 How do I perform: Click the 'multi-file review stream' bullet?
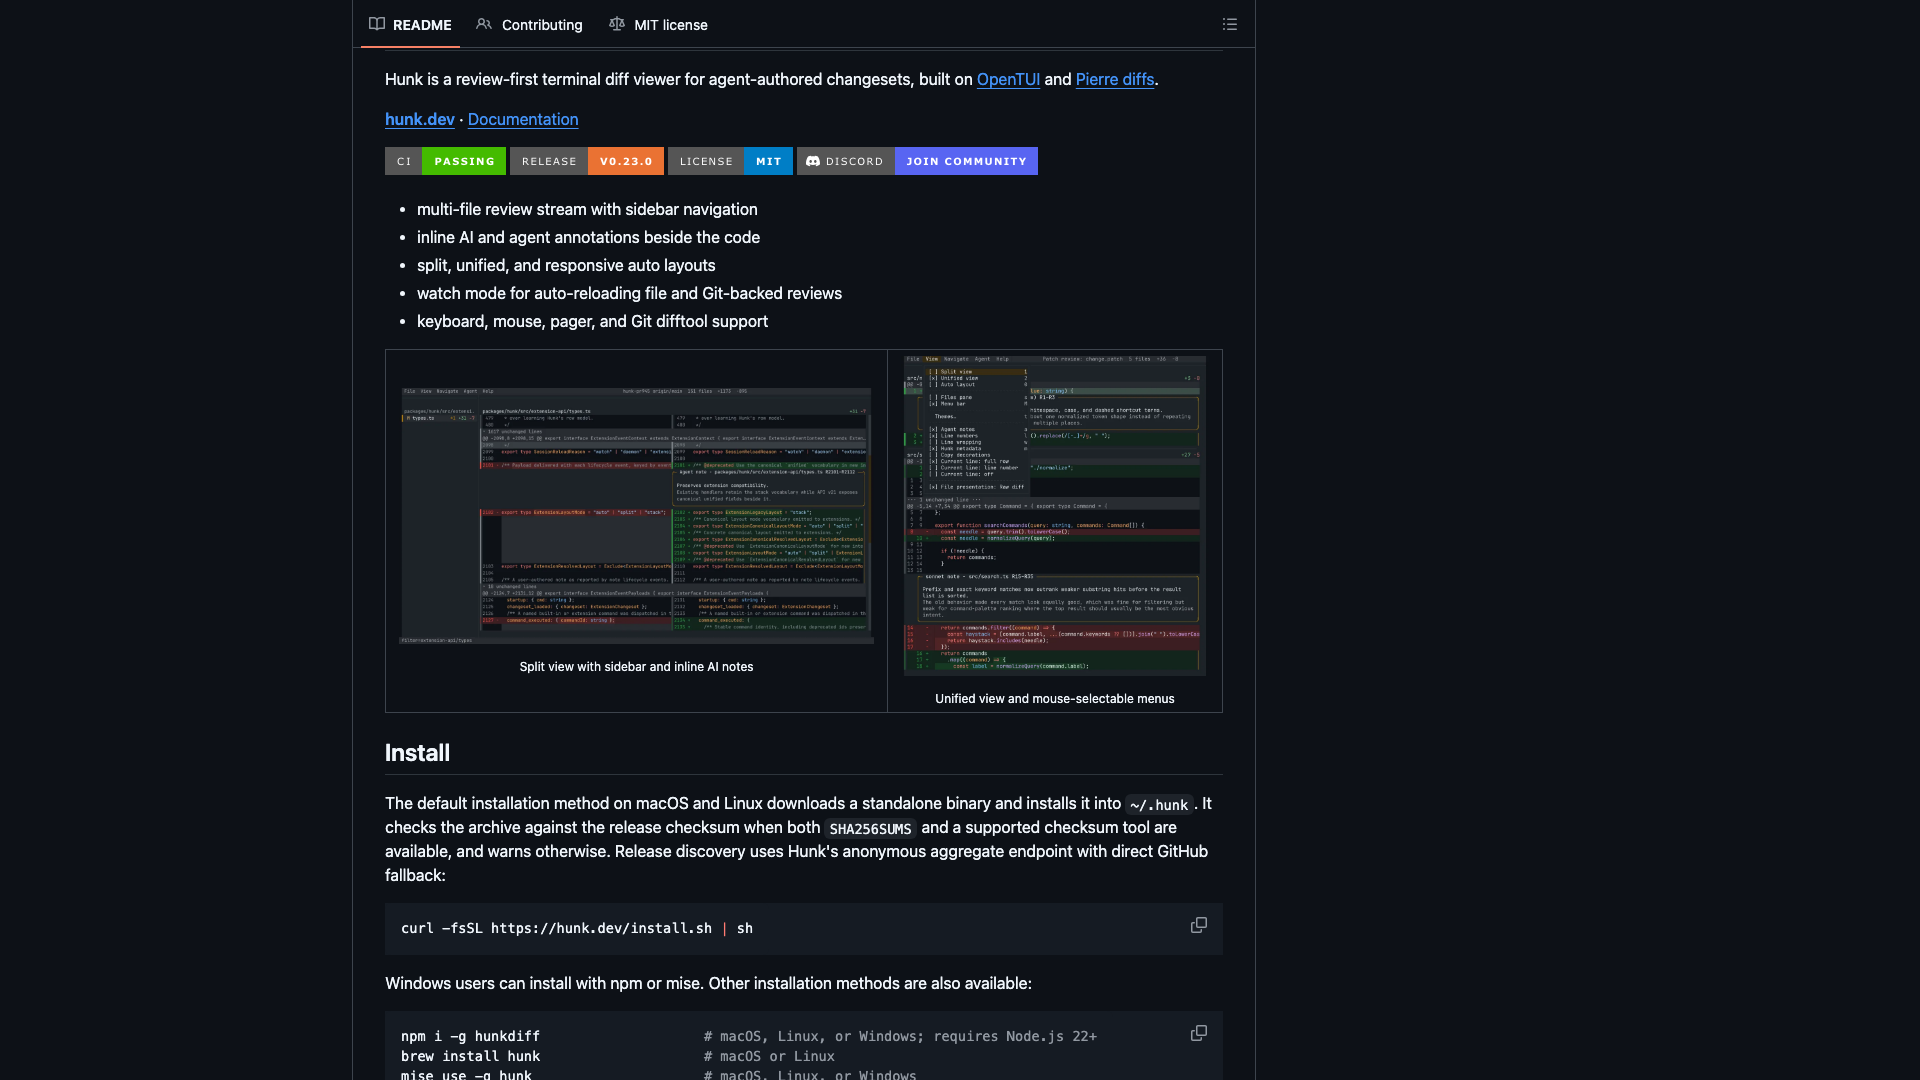tap(587, 209)
